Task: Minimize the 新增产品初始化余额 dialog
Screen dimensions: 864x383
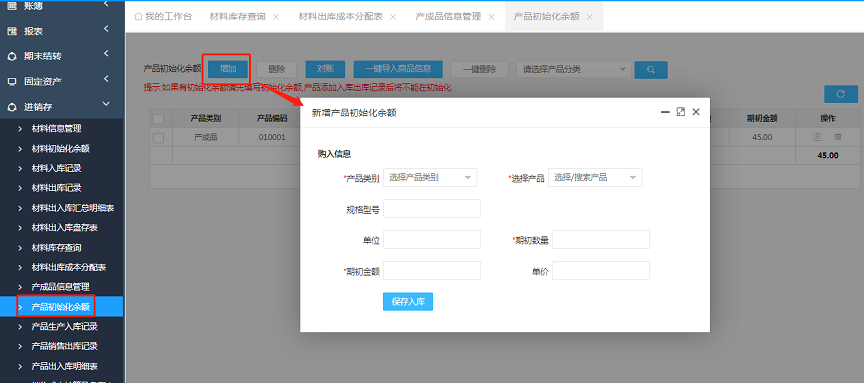Action: pos(665,112)
